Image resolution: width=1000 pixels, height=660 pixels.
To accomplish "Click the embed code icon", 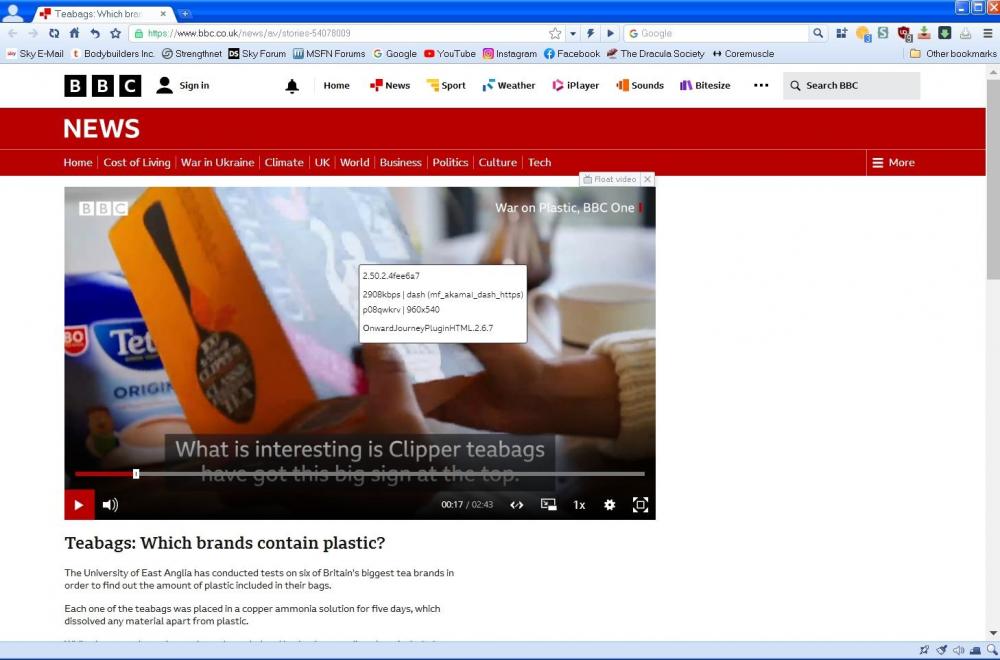I will [517, 505].
